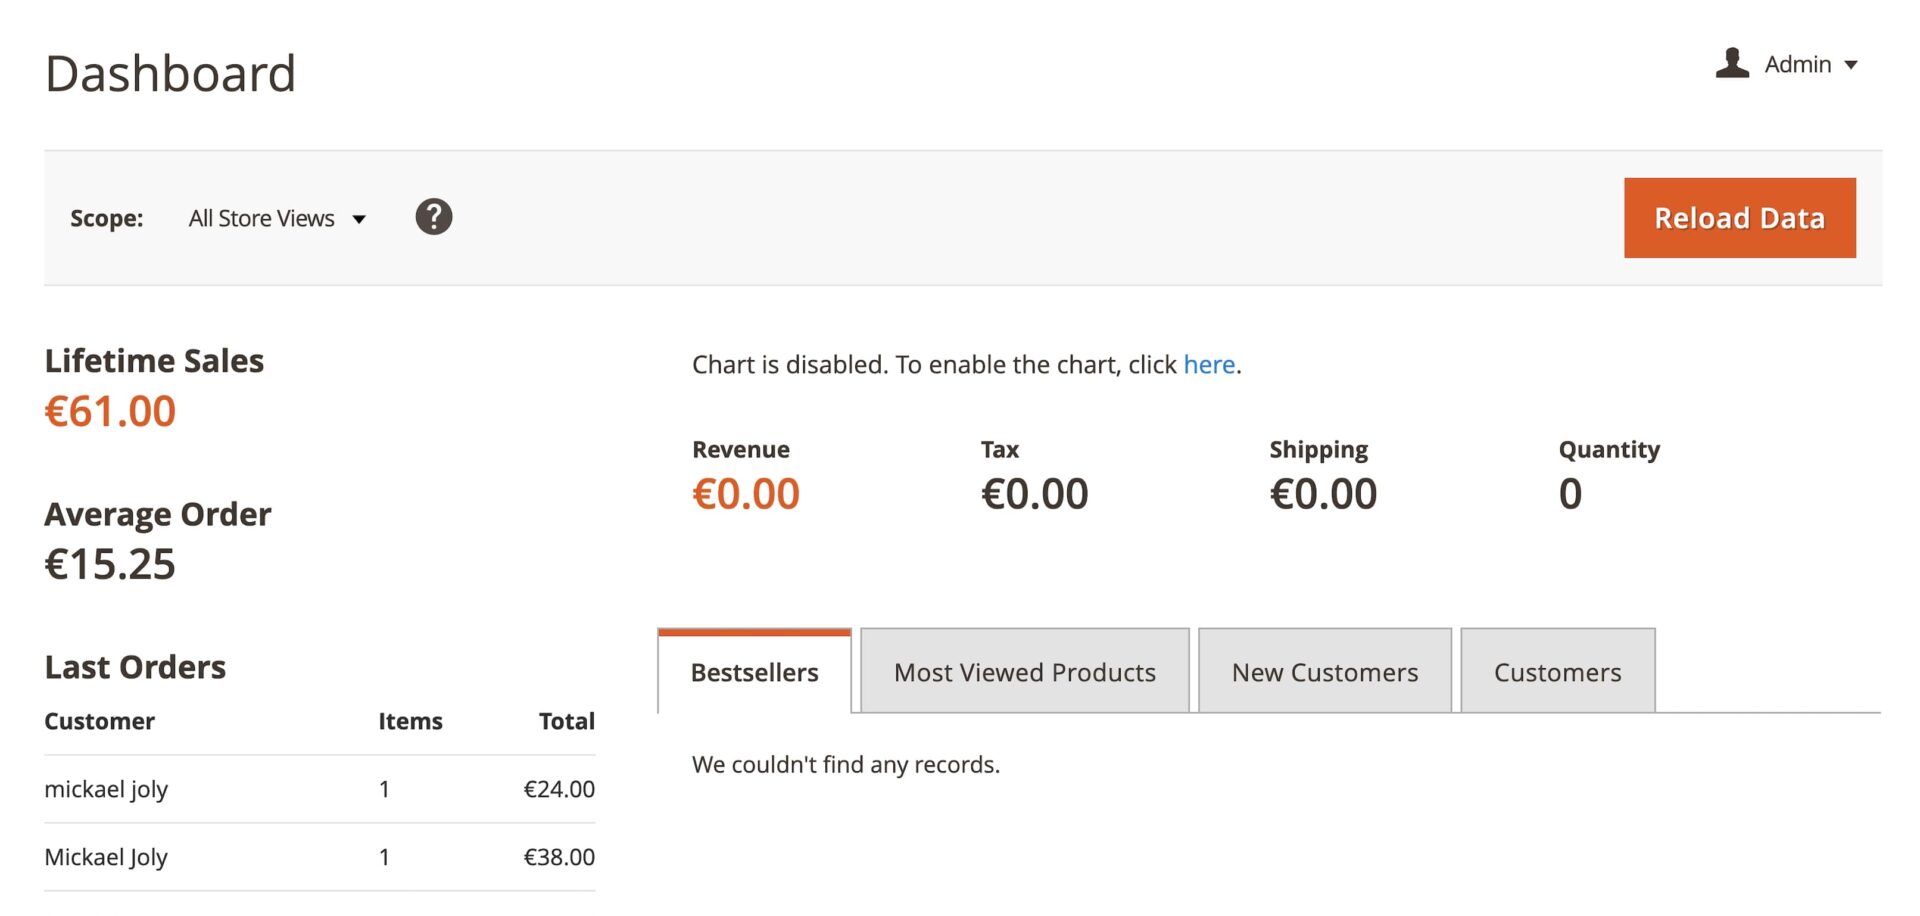This screenshot has width=1920, height=916.
Task: Click the Dashboard page title
Action: tap(170, 74)
